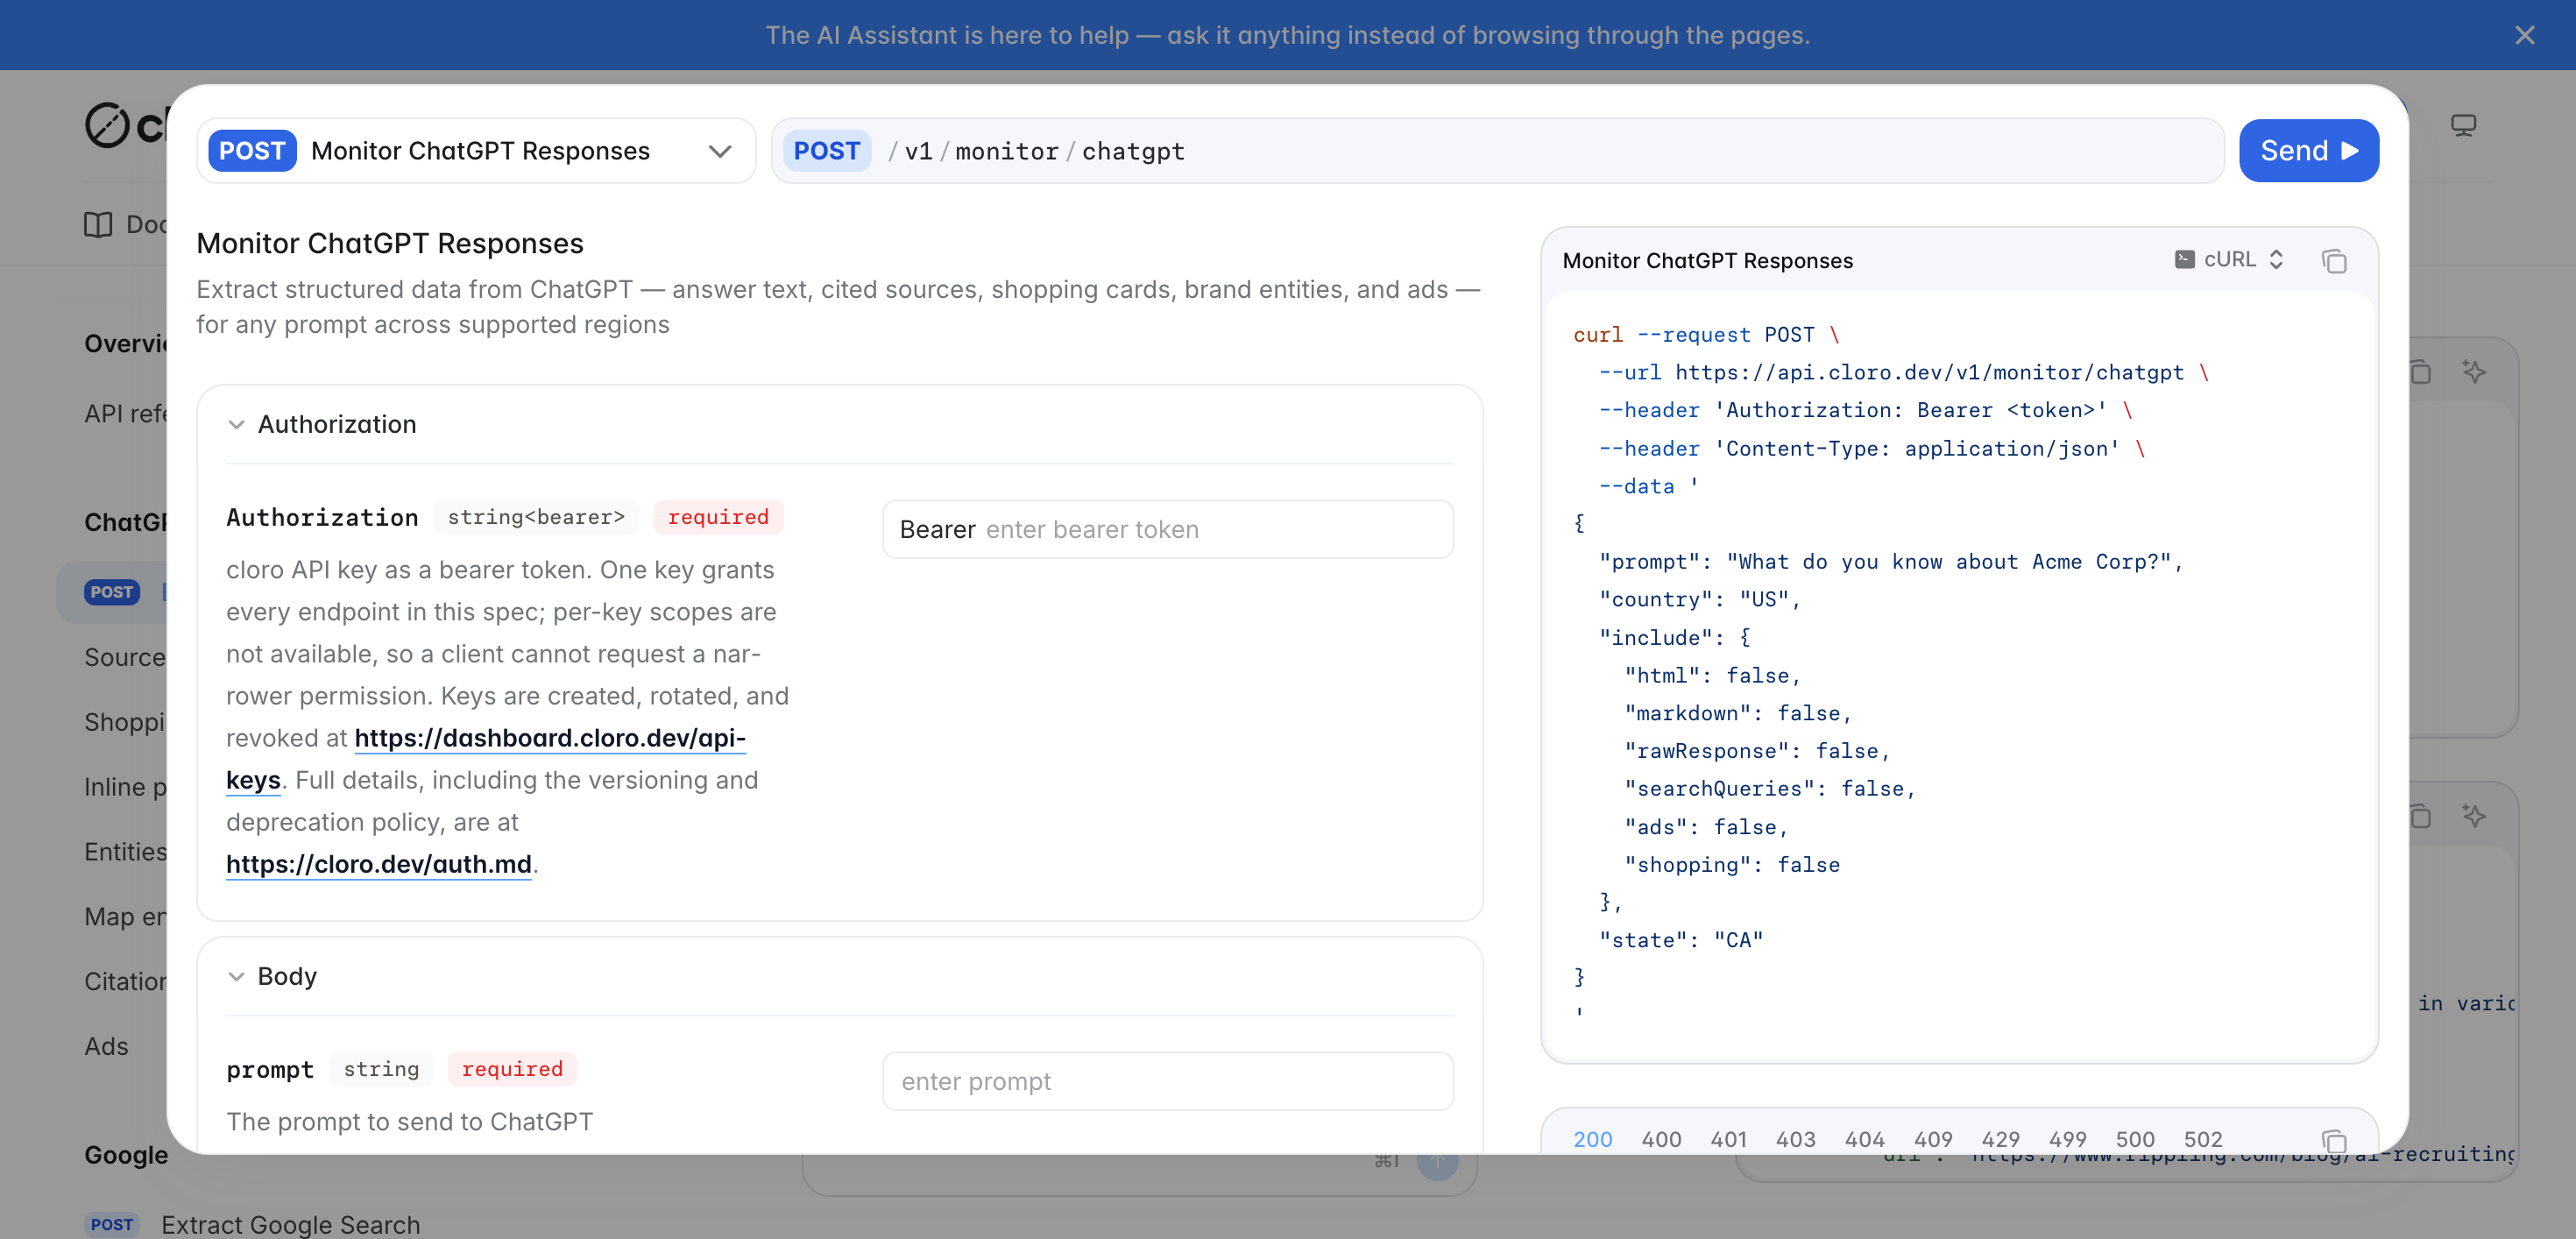Click the book icon beside Doc
2576x1239 pixels.
pos(98,224)
